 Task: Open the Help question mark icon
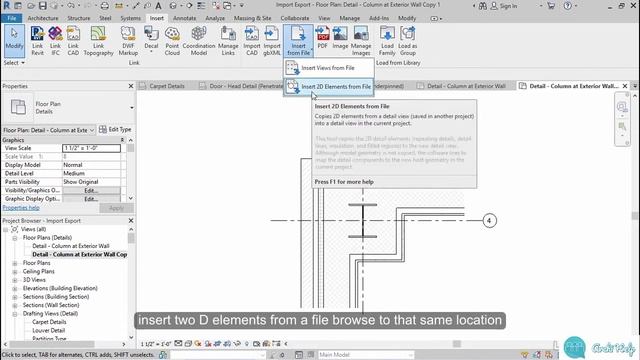(x=567, y=6)
